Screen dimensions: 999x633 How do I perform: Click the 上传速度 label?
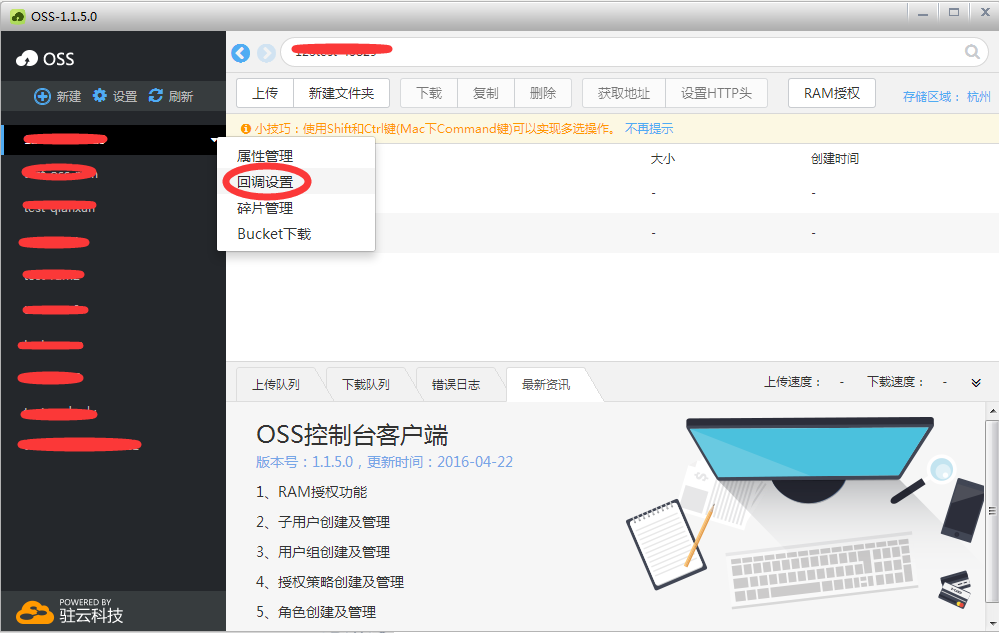click(x=793, y=382)
